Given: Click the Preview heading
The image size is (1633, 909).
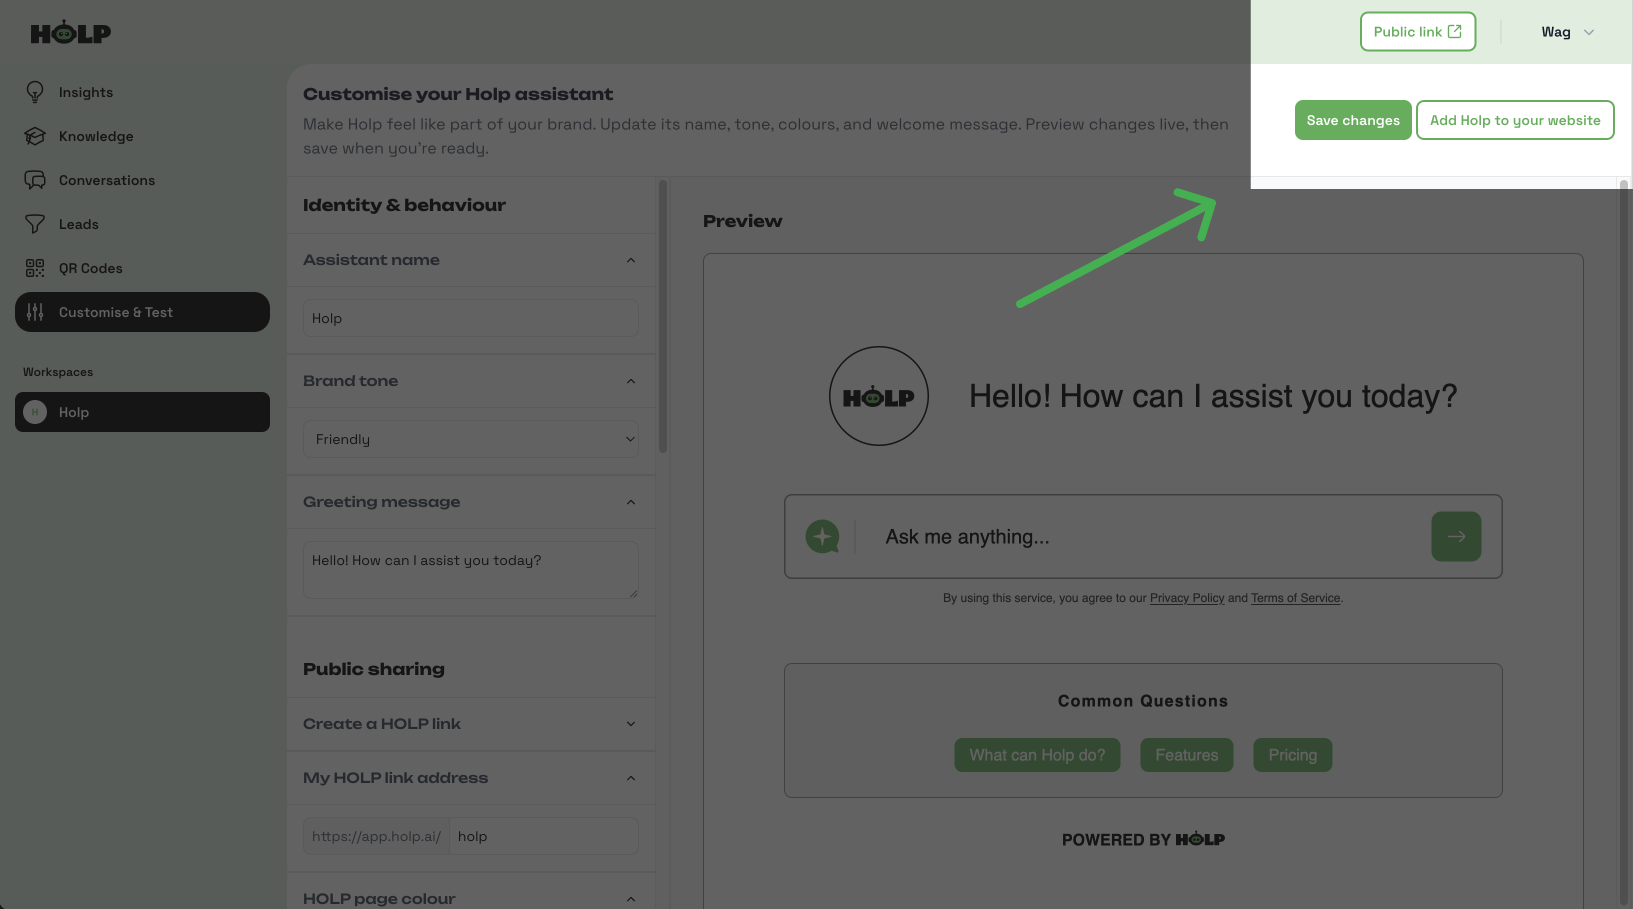Looking at the screenshot, I should click(742, 221).
